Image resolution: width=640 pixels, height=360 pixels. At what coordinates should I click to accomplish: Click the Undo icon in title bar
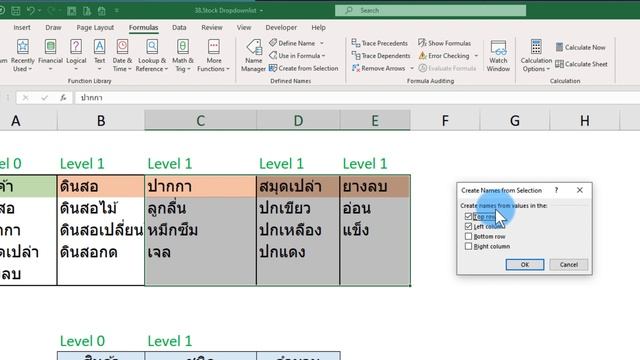(31, 11)
